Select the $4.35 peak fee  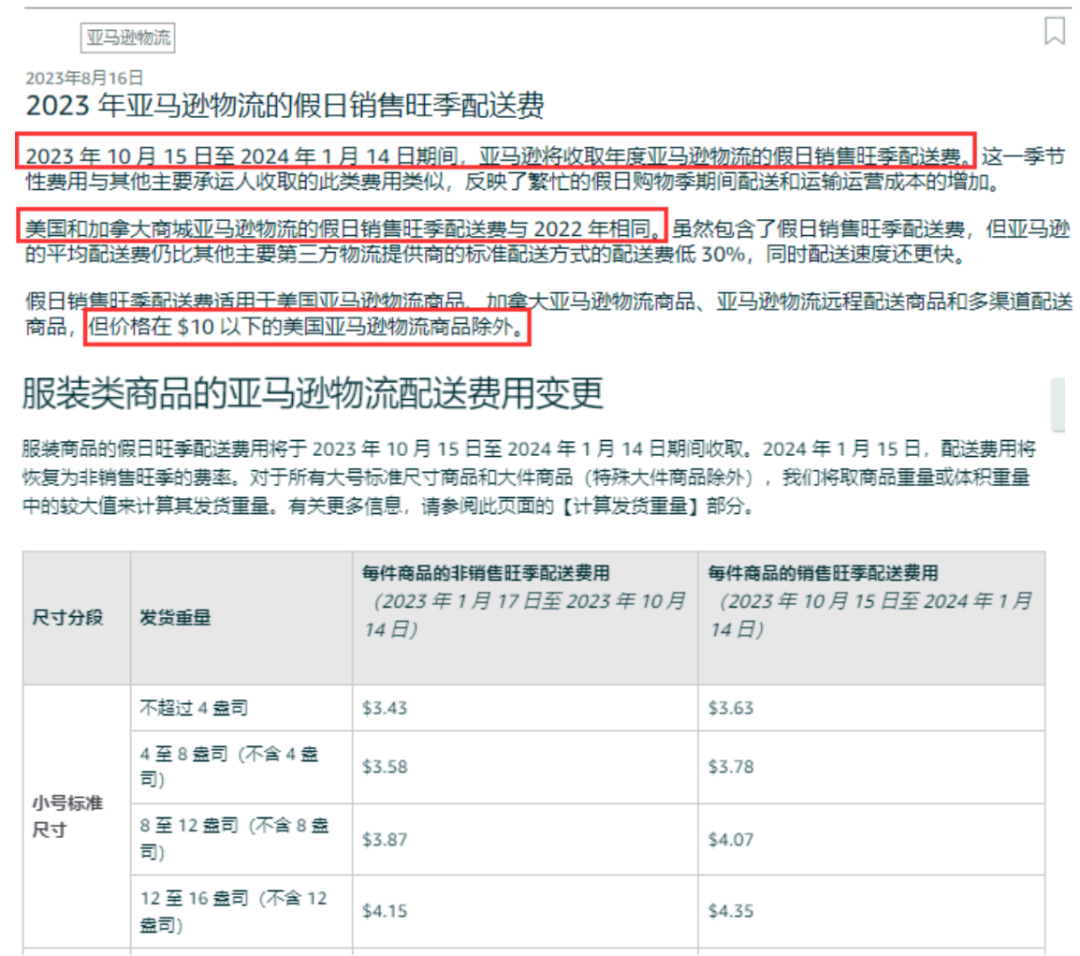731,911
